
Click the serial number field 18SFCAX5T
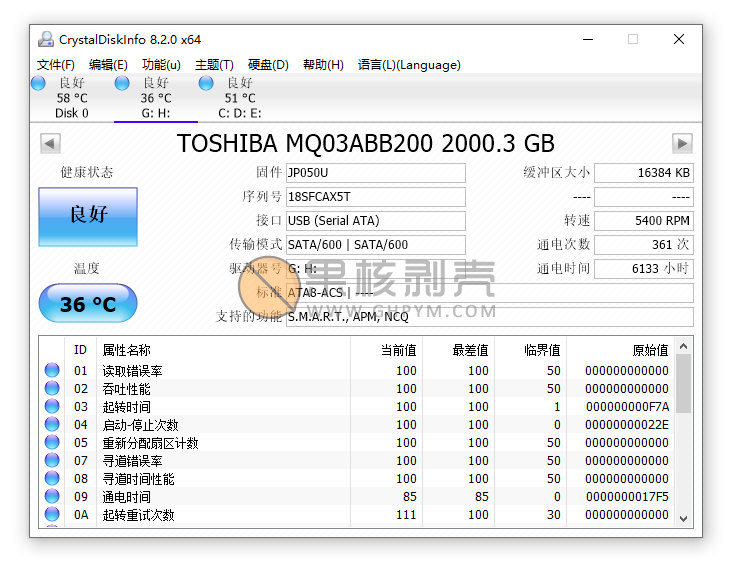tap(376, 197)
